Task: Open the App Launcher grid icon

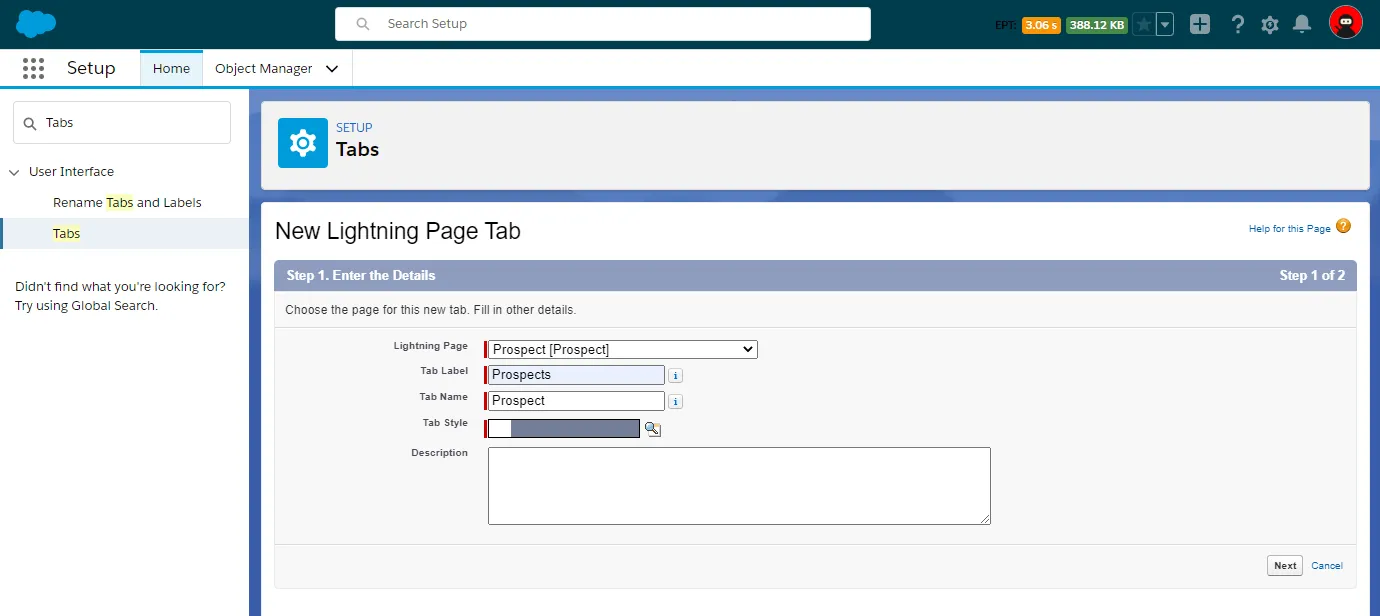Action: coord(33,68)
